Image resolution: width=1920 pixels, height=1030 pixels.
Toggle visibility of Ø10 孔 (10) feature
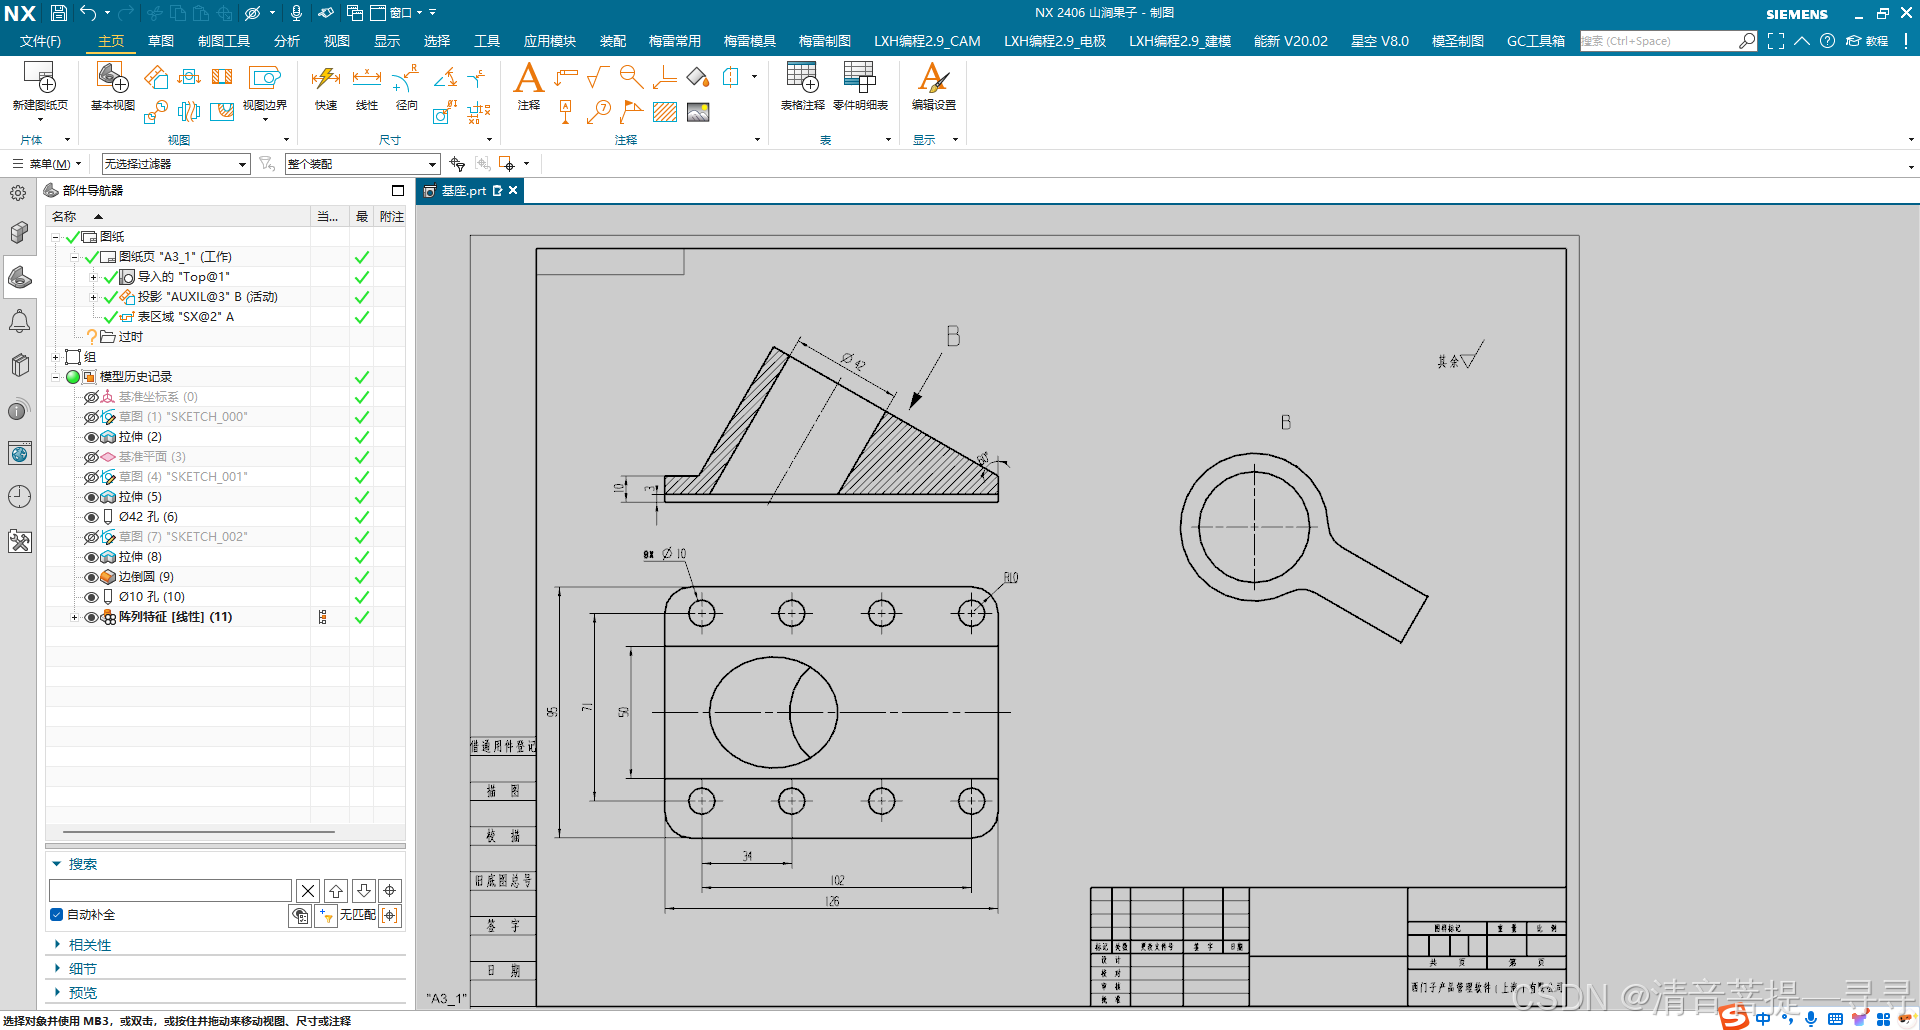pyautogui.click(x=91, y=597)
